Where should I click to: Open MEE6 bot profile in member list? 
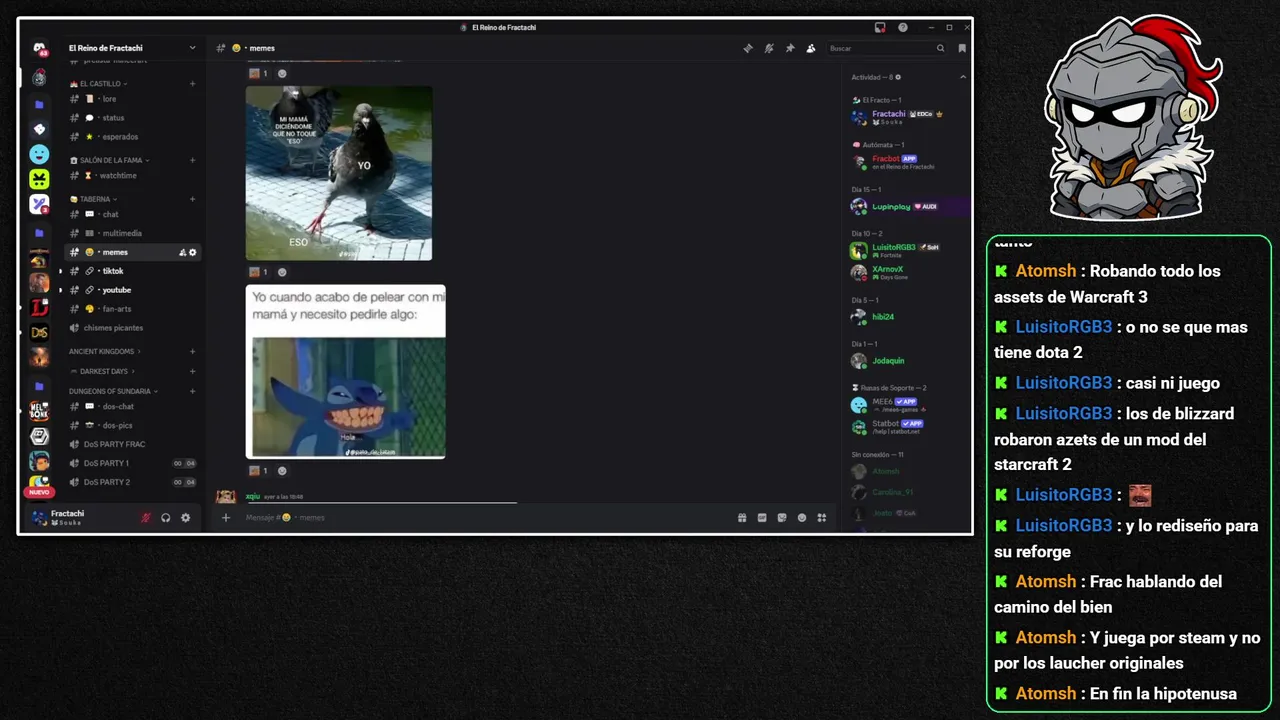pos(908,405)
